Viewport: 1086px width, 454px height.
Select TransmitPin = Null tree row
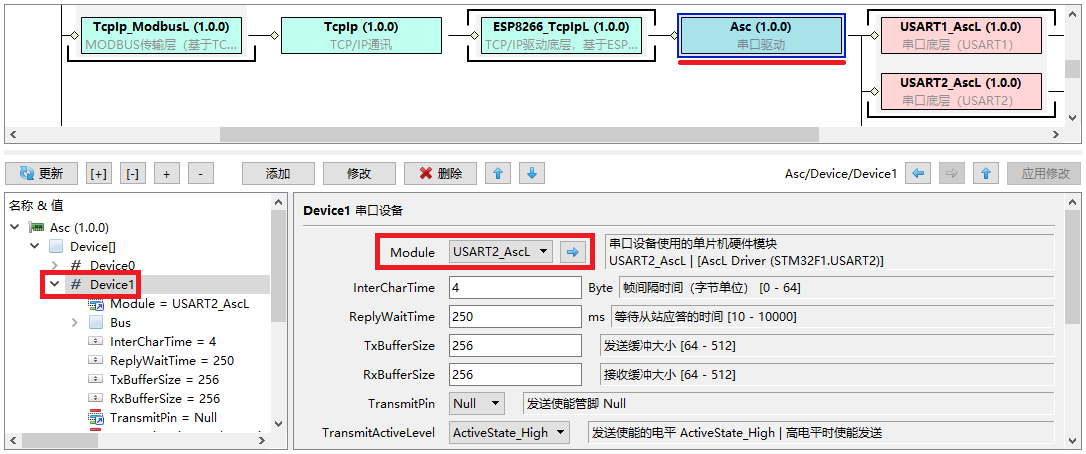[x=163, y=418]
